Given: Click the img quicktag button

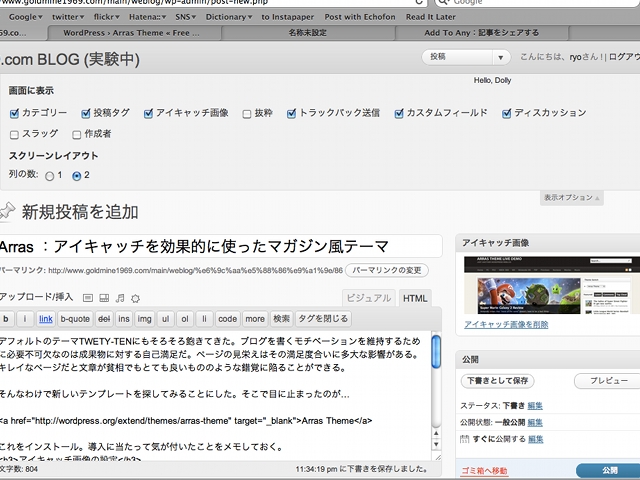Looking at the screenshot, I should pos(144,319).
